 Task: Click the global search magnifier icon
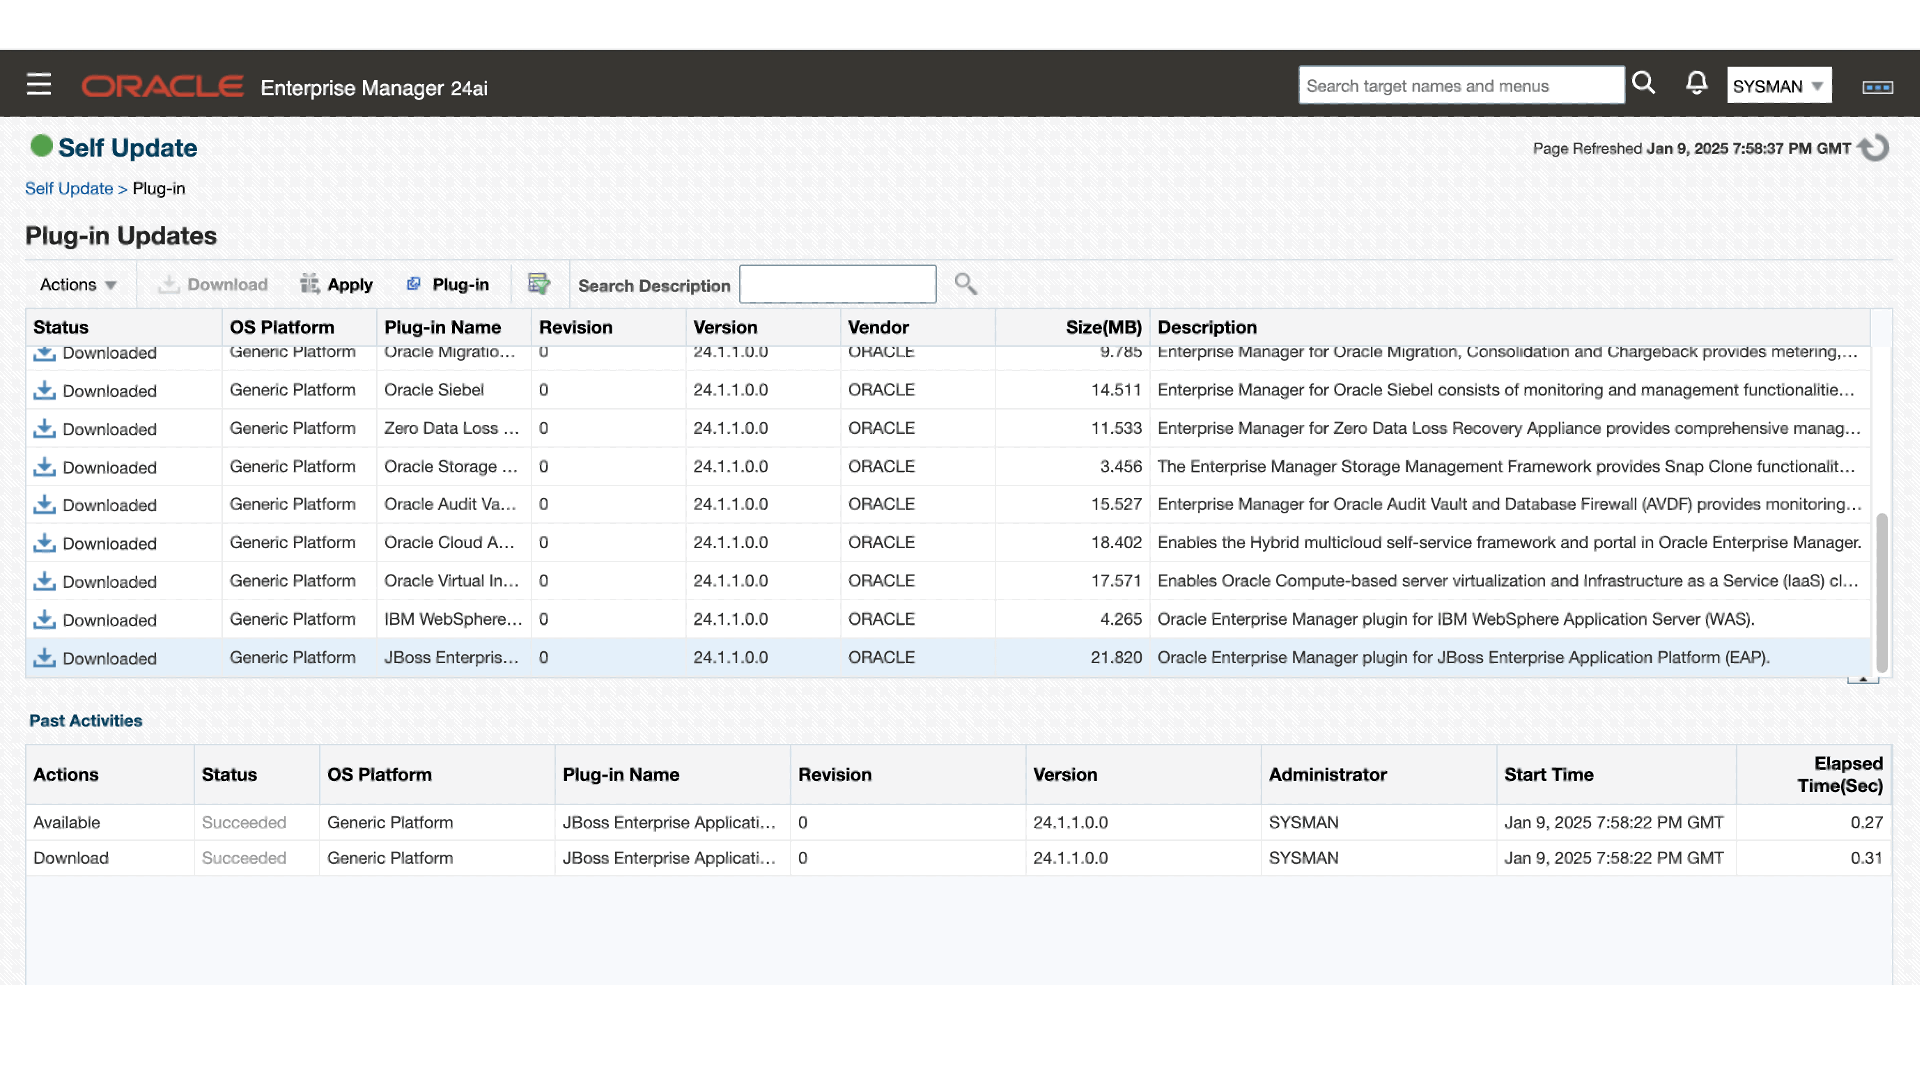pos(1643,84)
